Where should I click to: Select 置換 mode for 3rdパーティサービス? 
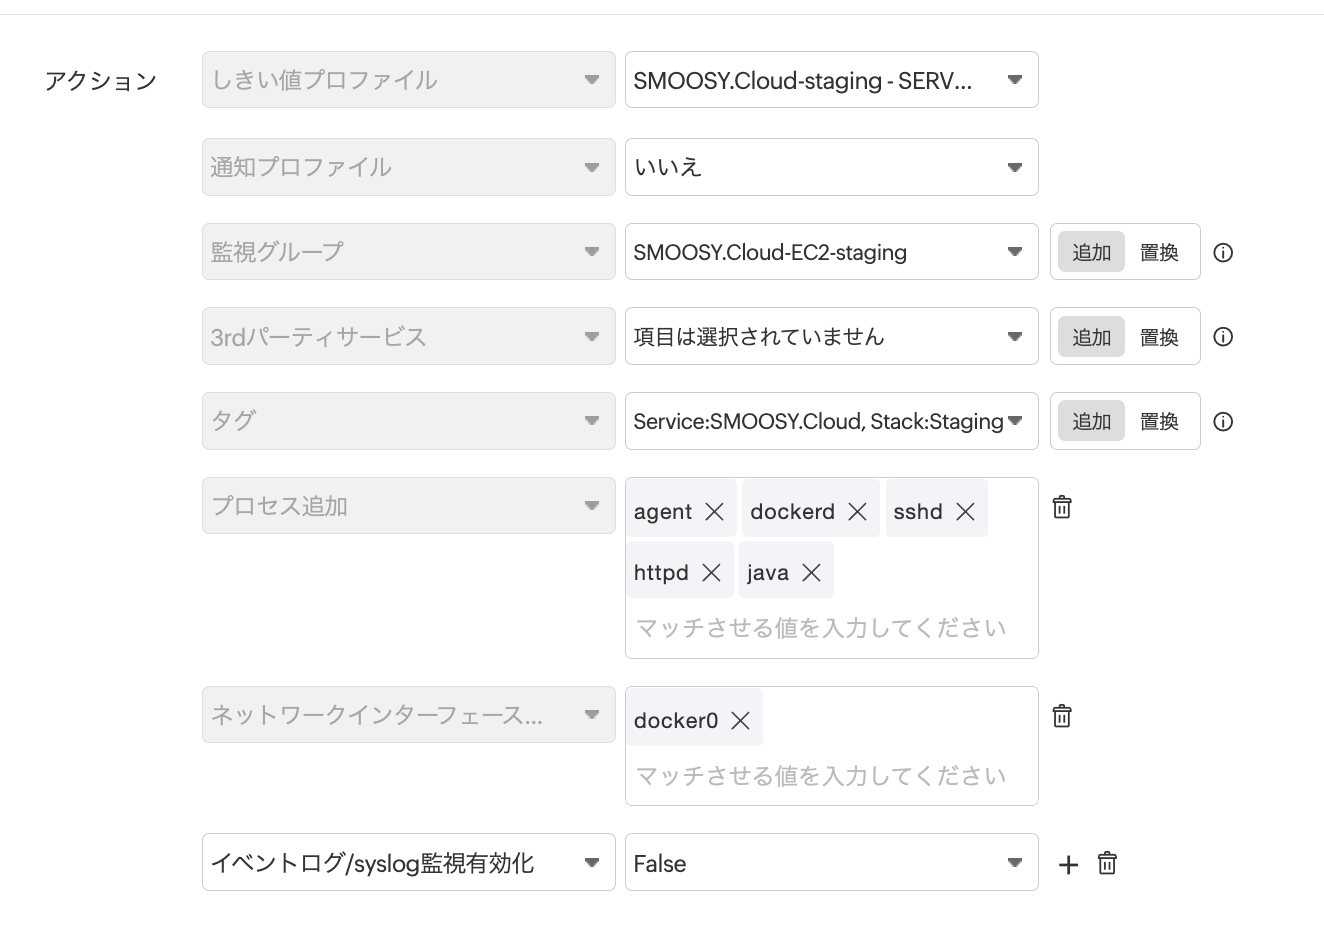[x=1160, y=337]
